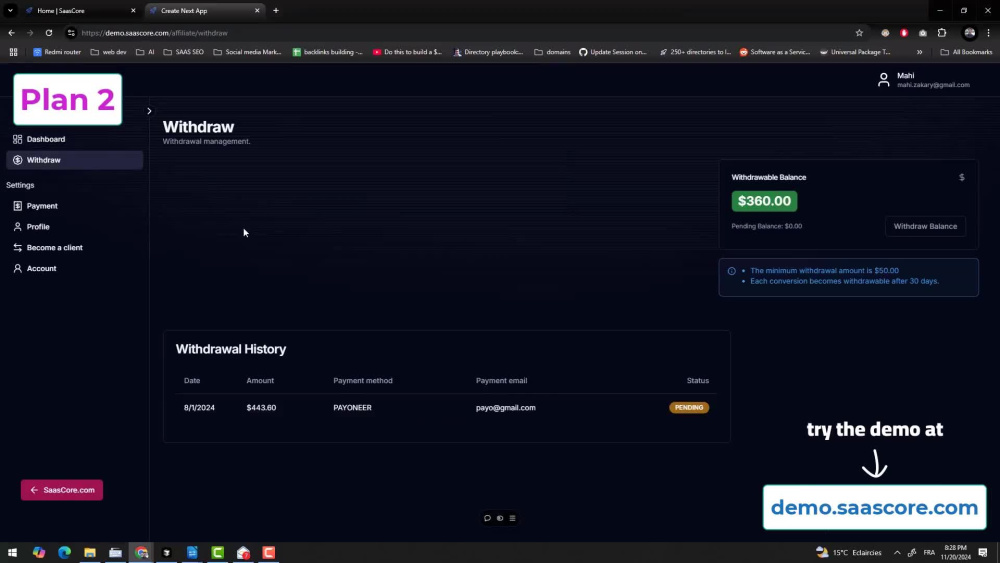The image size is (1000, 563).
Task: Bookmark this page with the star
Action: pyautogui.click(x=859, y=33)
